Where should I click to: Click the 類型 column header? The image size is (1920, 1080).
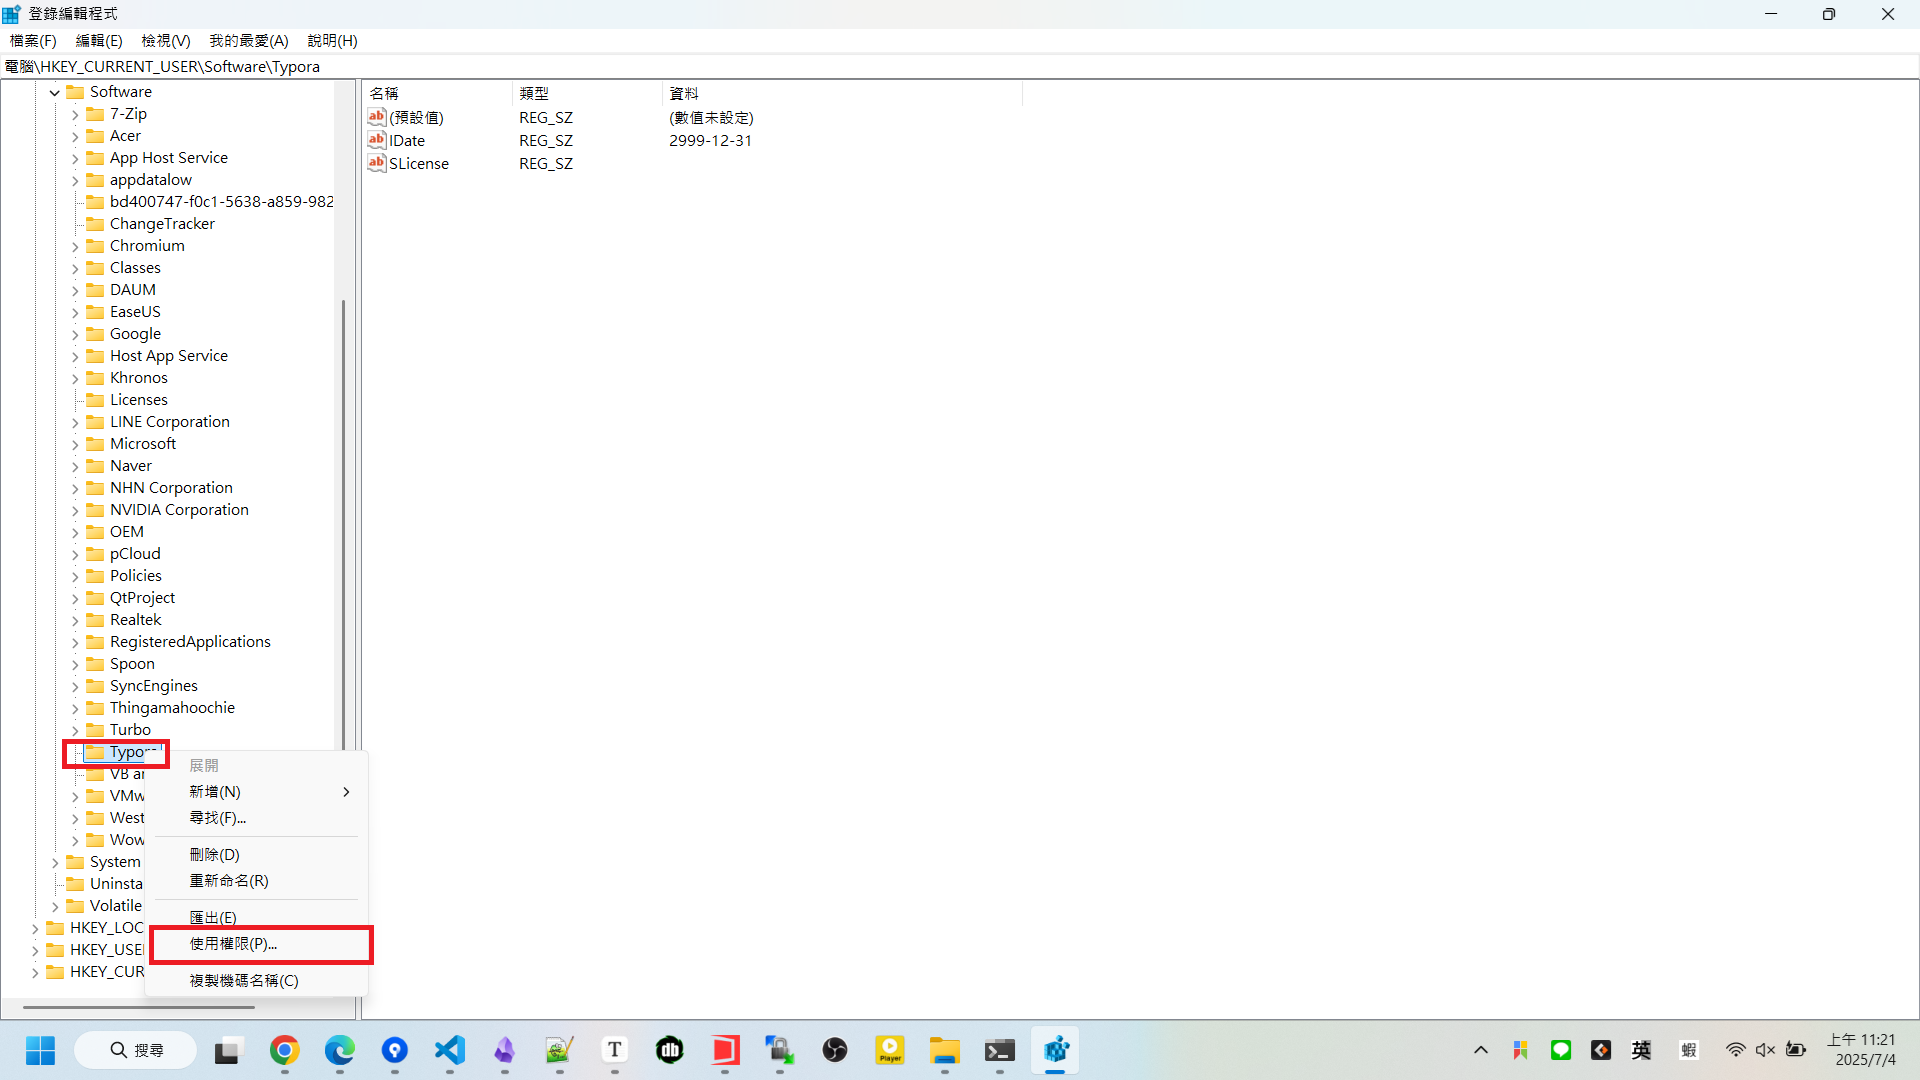[587, 93]
